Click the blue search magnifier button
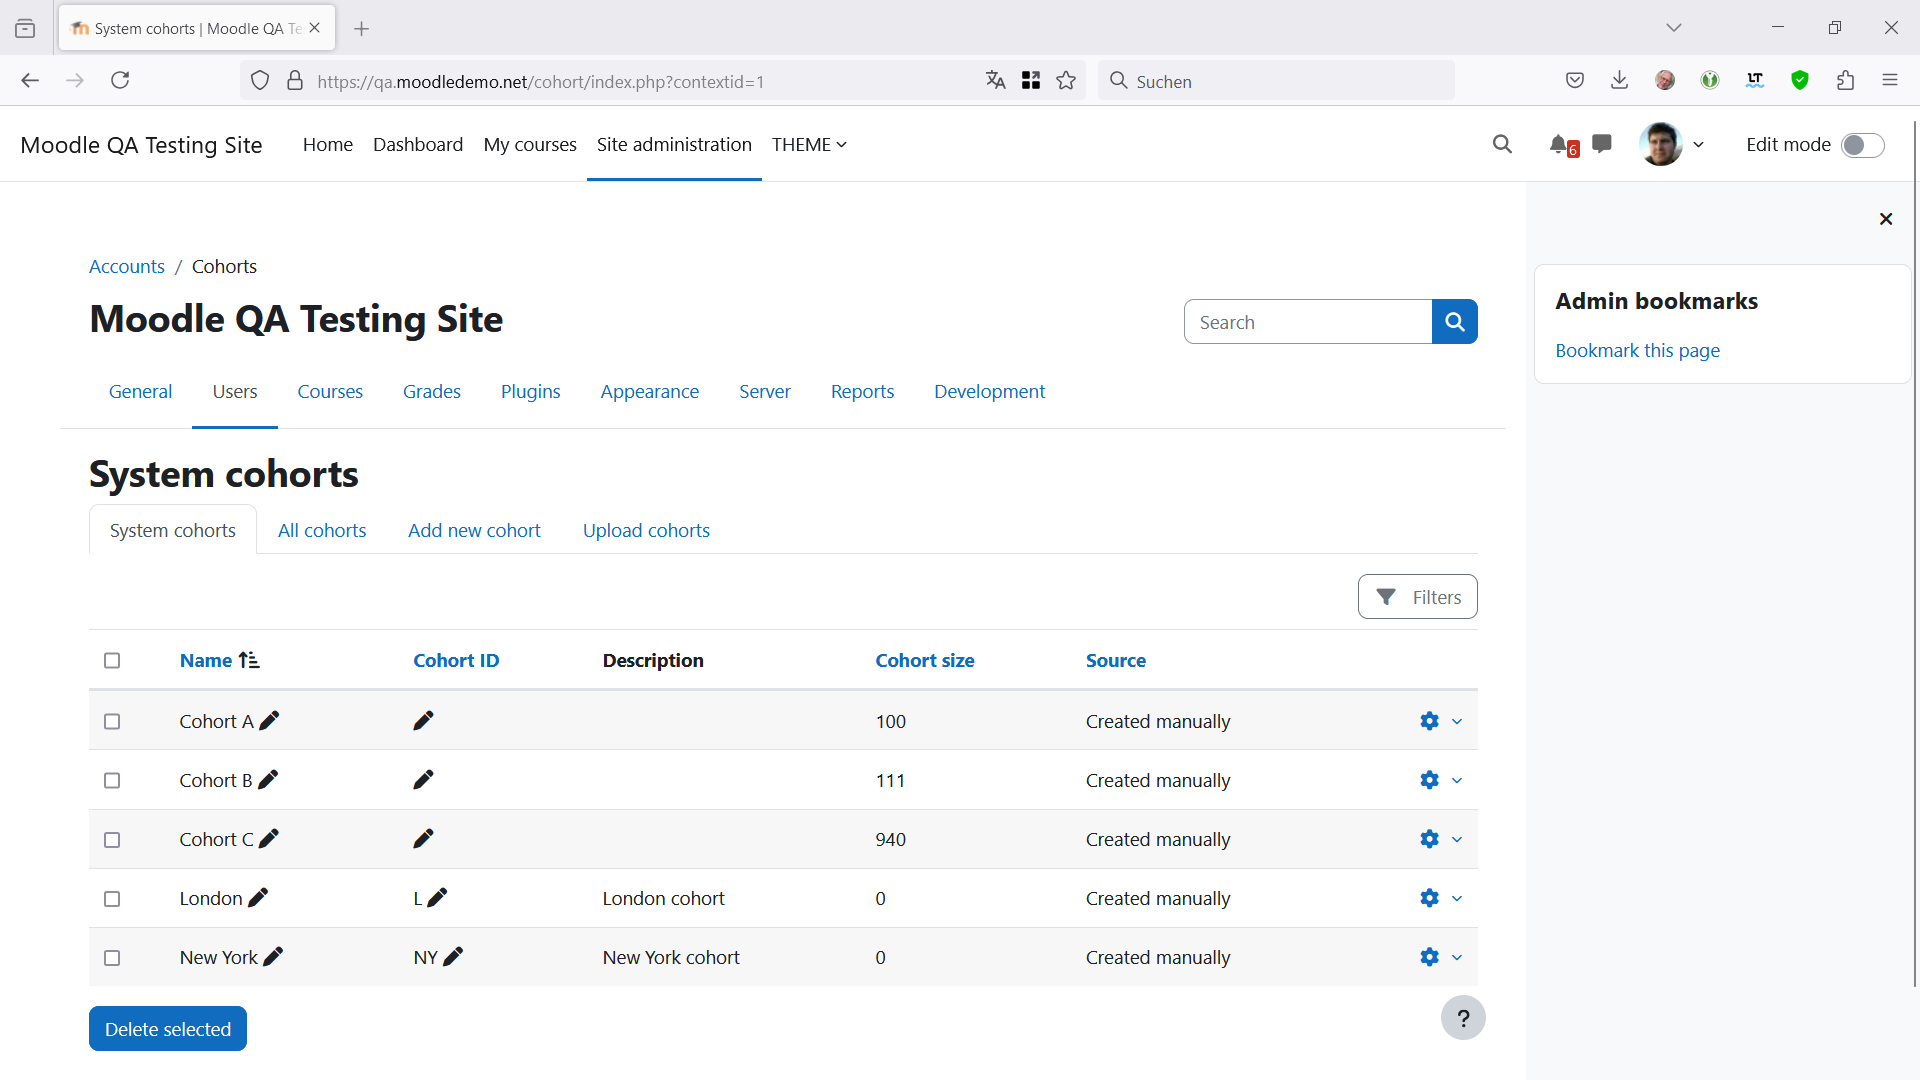This screenshot has width=1920, height=1080. click(1455, 322)
